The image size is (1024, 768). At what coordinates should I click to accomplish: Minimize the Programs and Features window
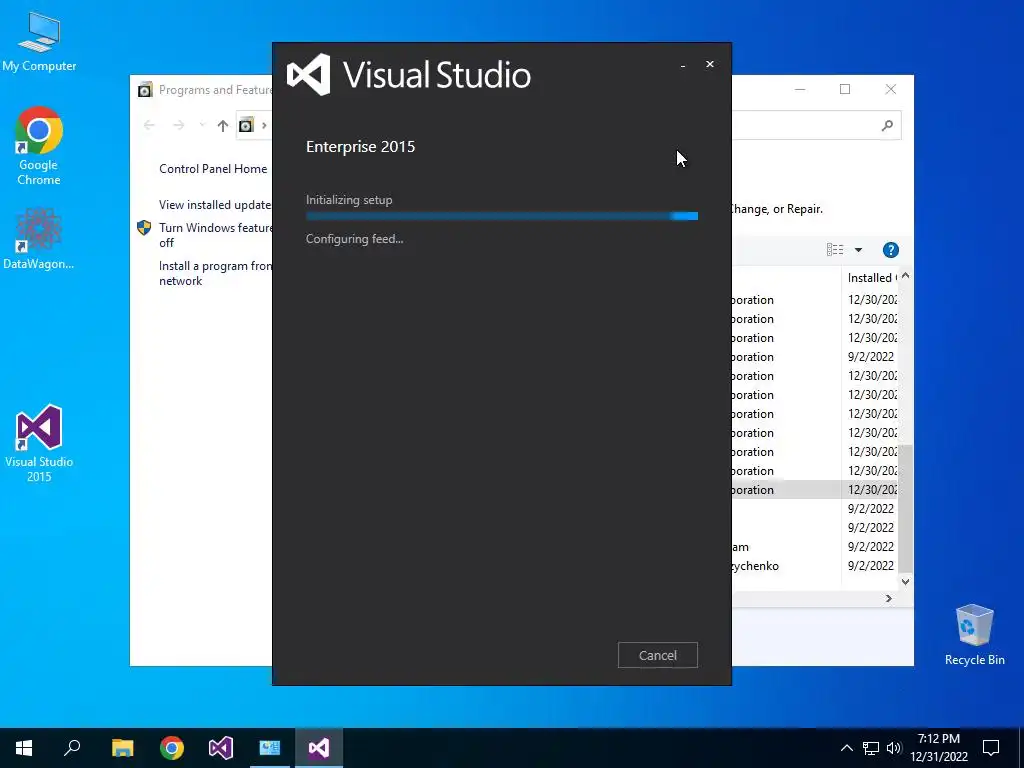coord(800,89)
